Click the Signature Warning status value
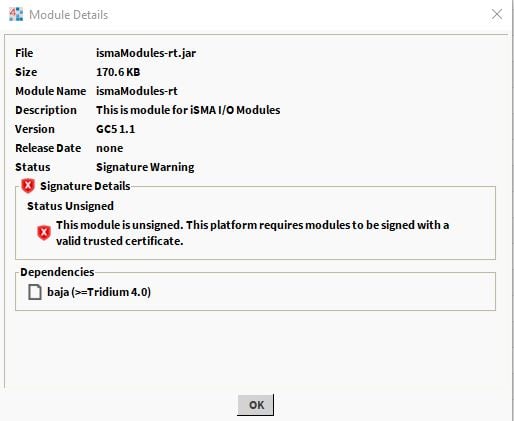The image size is (514, 421). (x=145, y=167)
